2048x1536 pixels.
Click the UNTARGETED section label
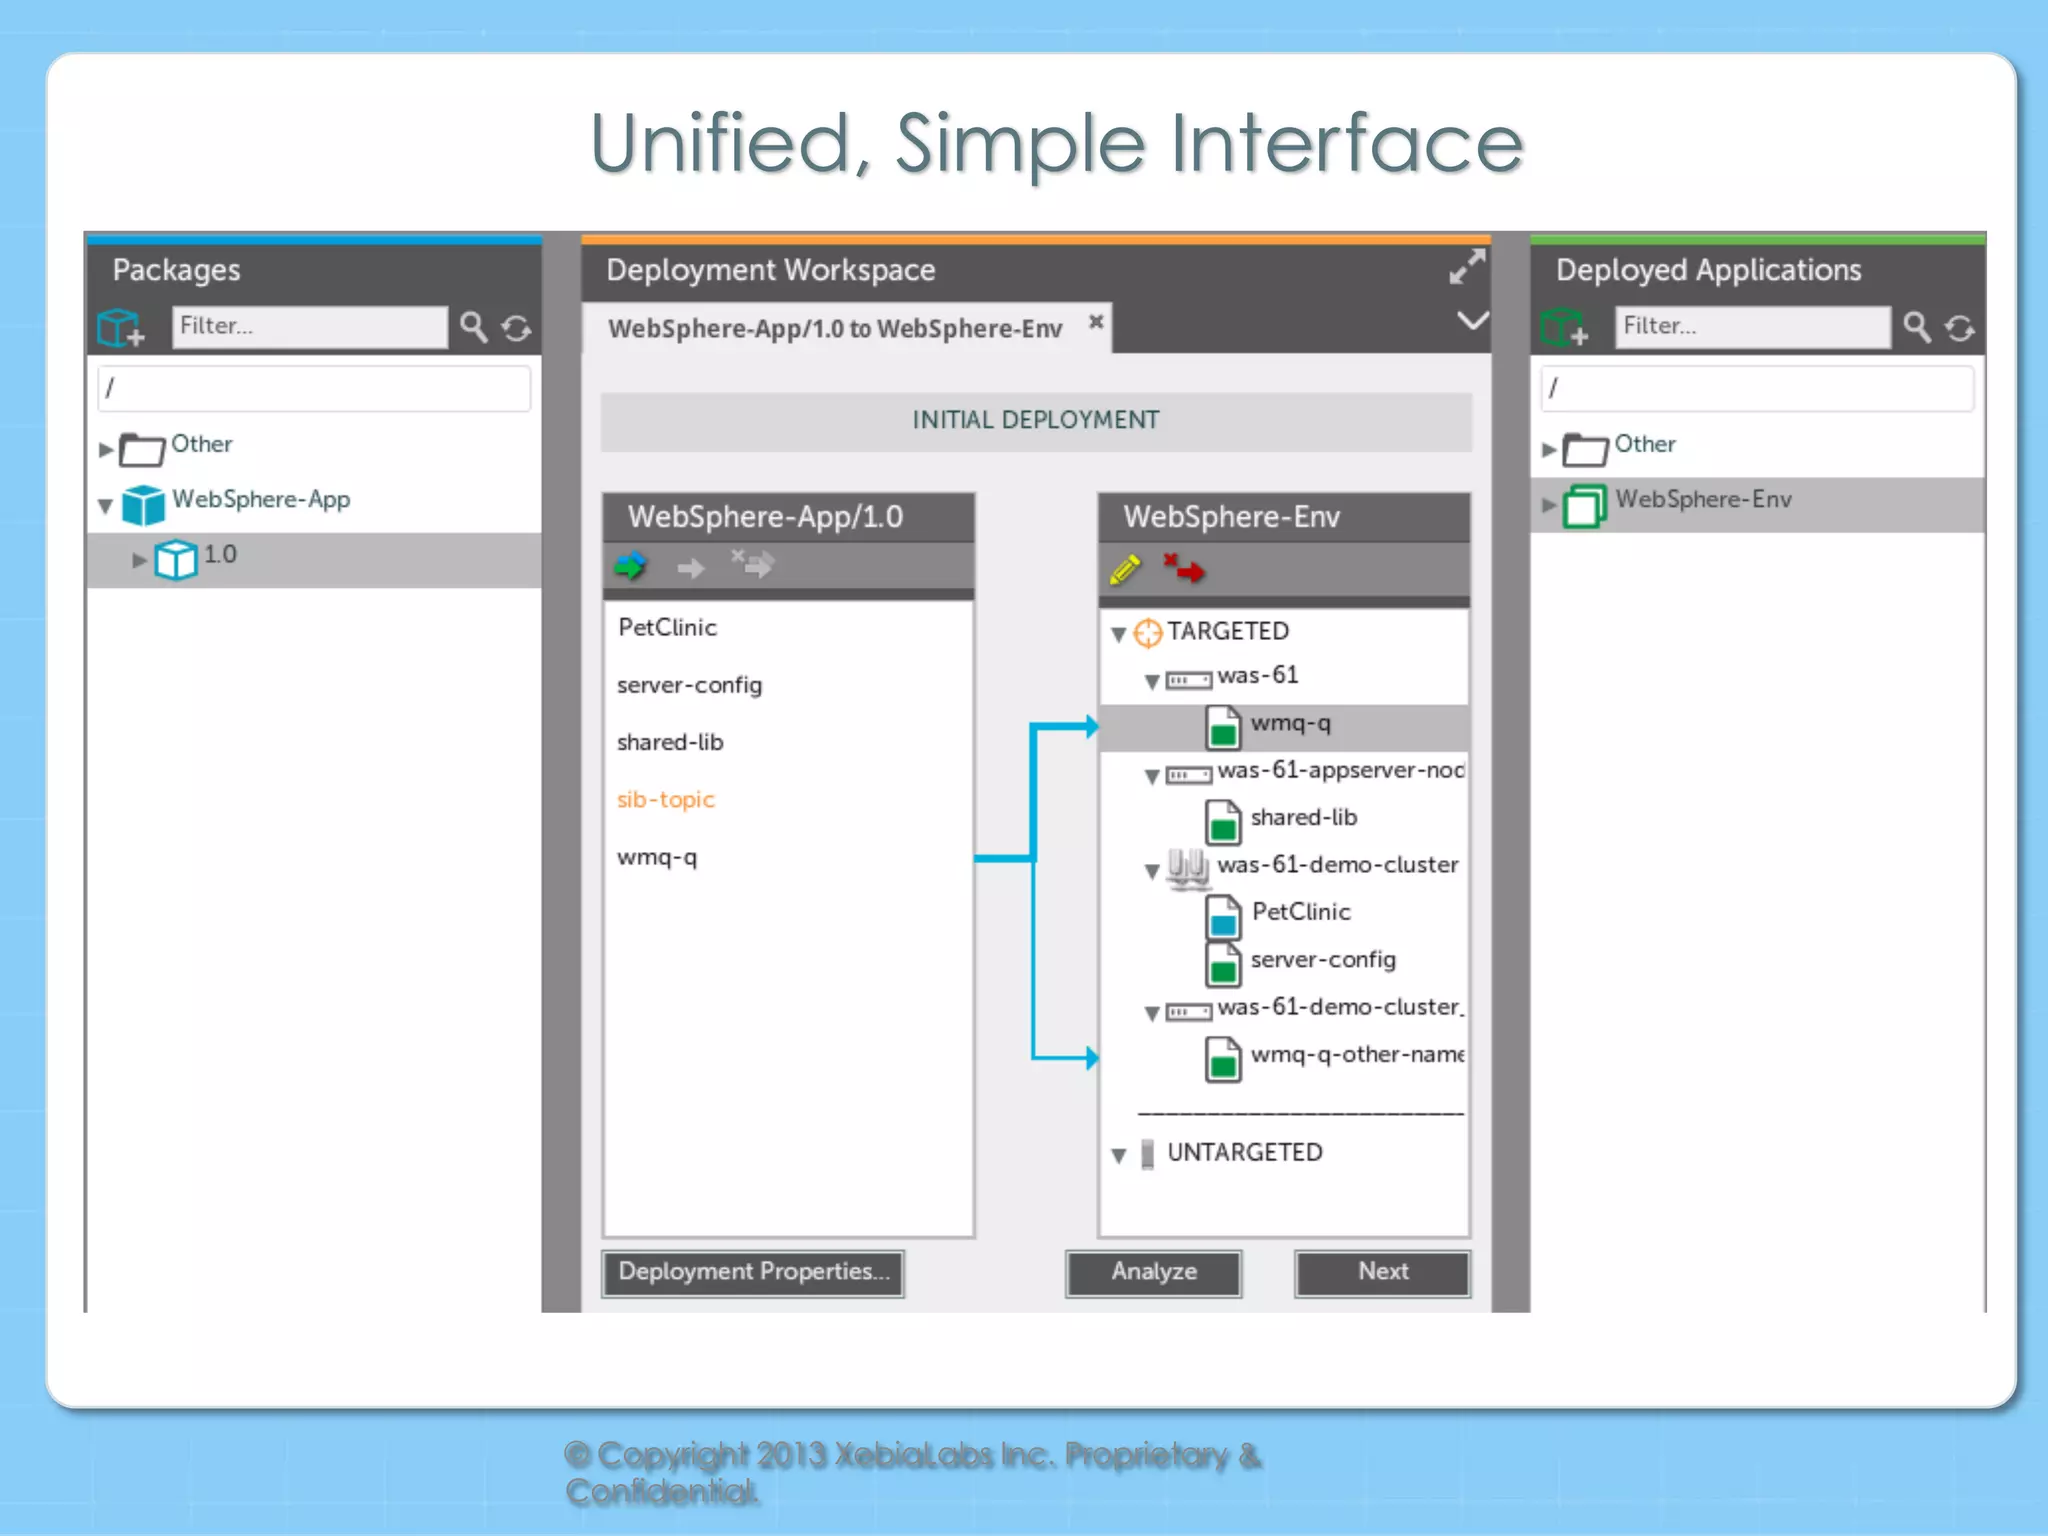[x=1244, y=1152]
